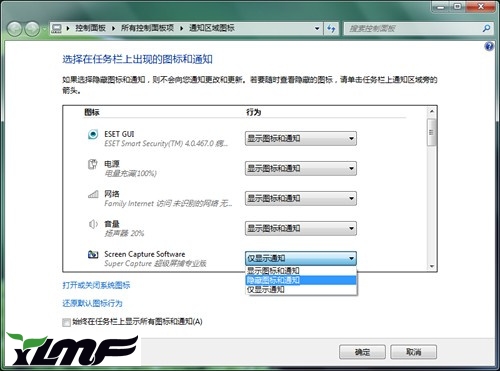500x371 pixels.
Task: Maximize the window
Action: (x=457, y=7)
